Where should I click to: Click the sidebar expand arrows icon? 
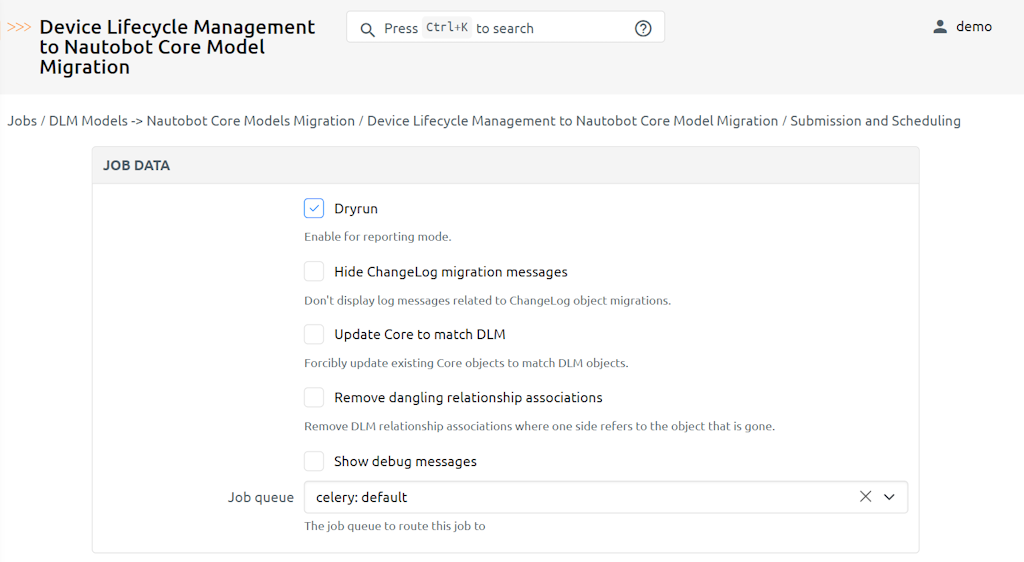pyautogui.click(x=19, y=28)
